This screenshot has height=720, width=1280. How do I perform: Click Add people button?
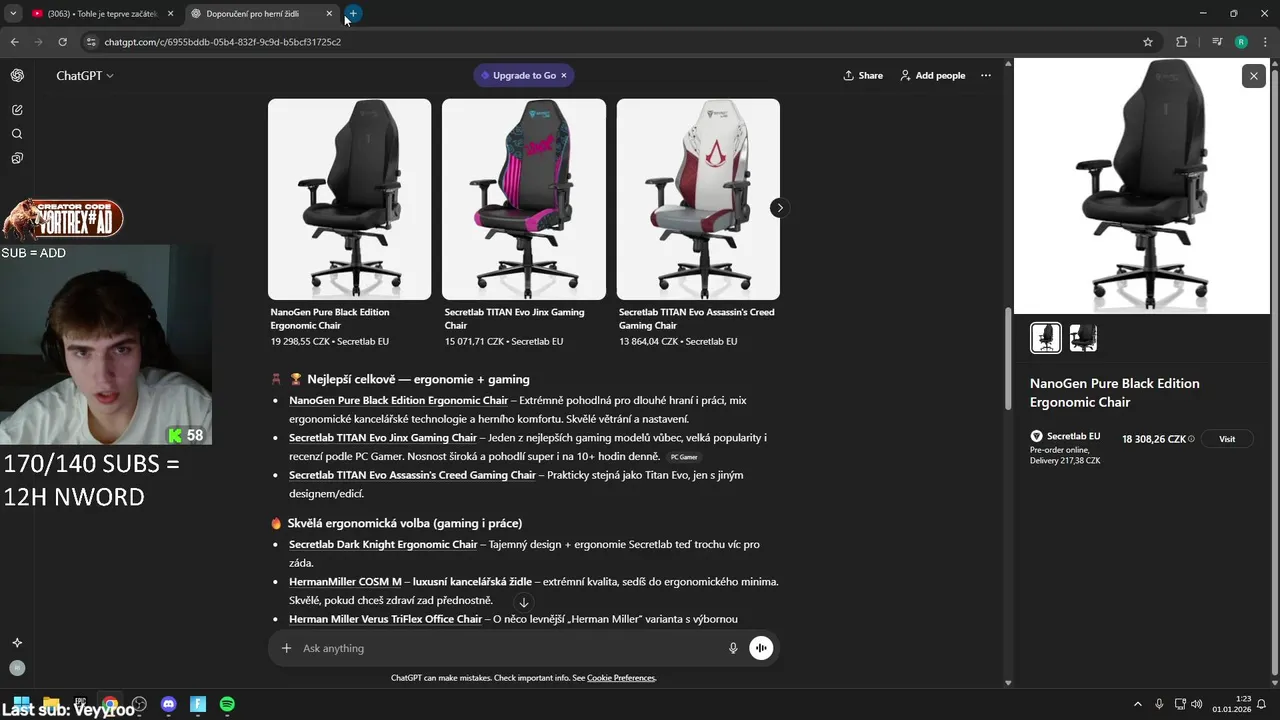click(932, 76)
